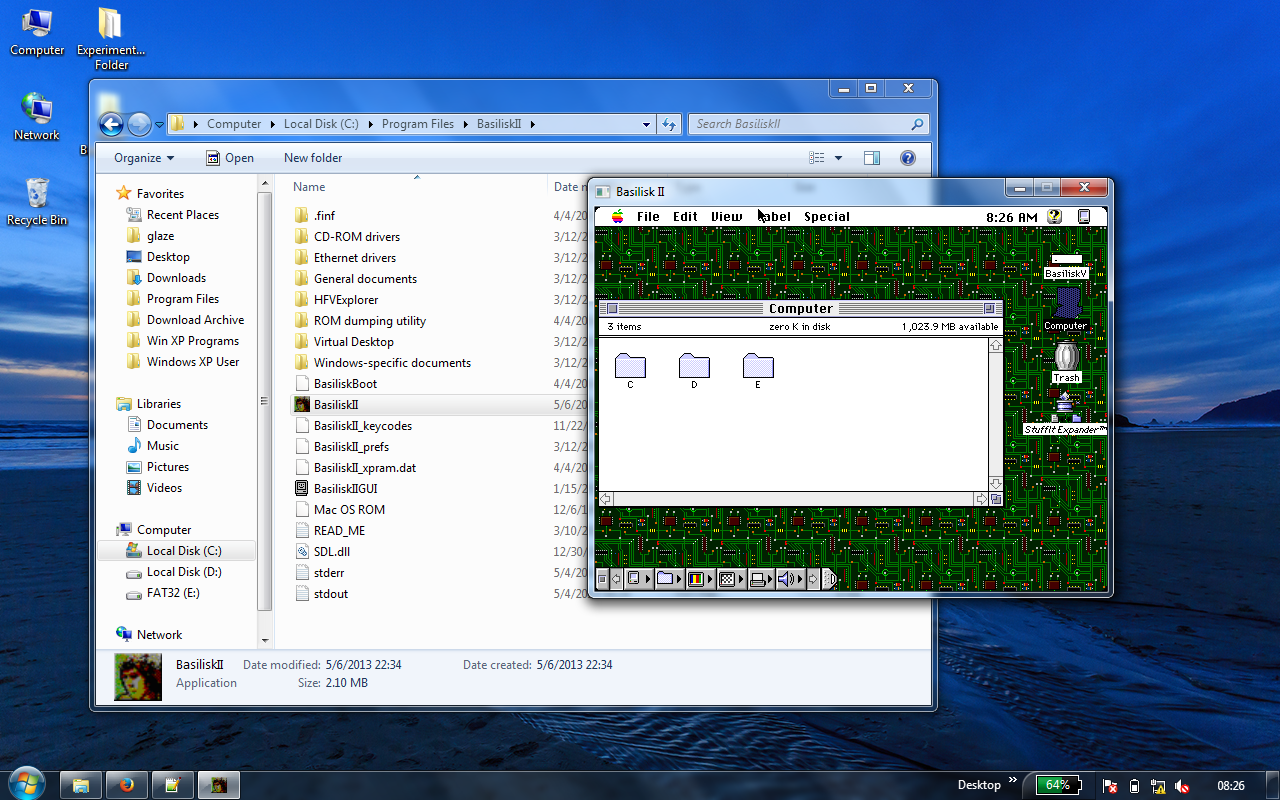
Task: Go back in the BasiliskII Explorer window
Action: pos(111,124)
